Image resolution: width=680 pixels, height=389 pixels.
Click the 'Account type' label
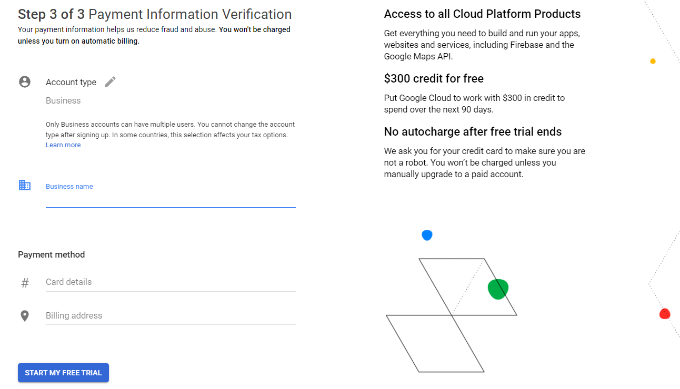click(x=71, y=82)
